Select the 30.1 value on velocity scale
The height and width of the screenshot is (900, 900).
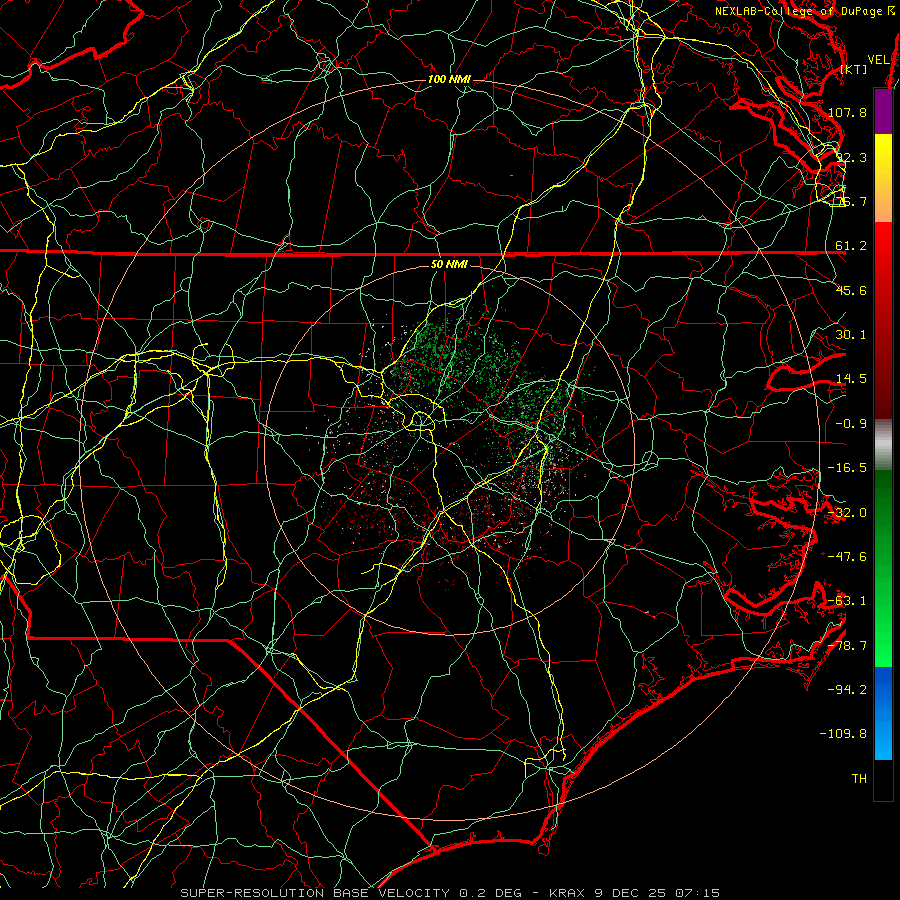851,335
